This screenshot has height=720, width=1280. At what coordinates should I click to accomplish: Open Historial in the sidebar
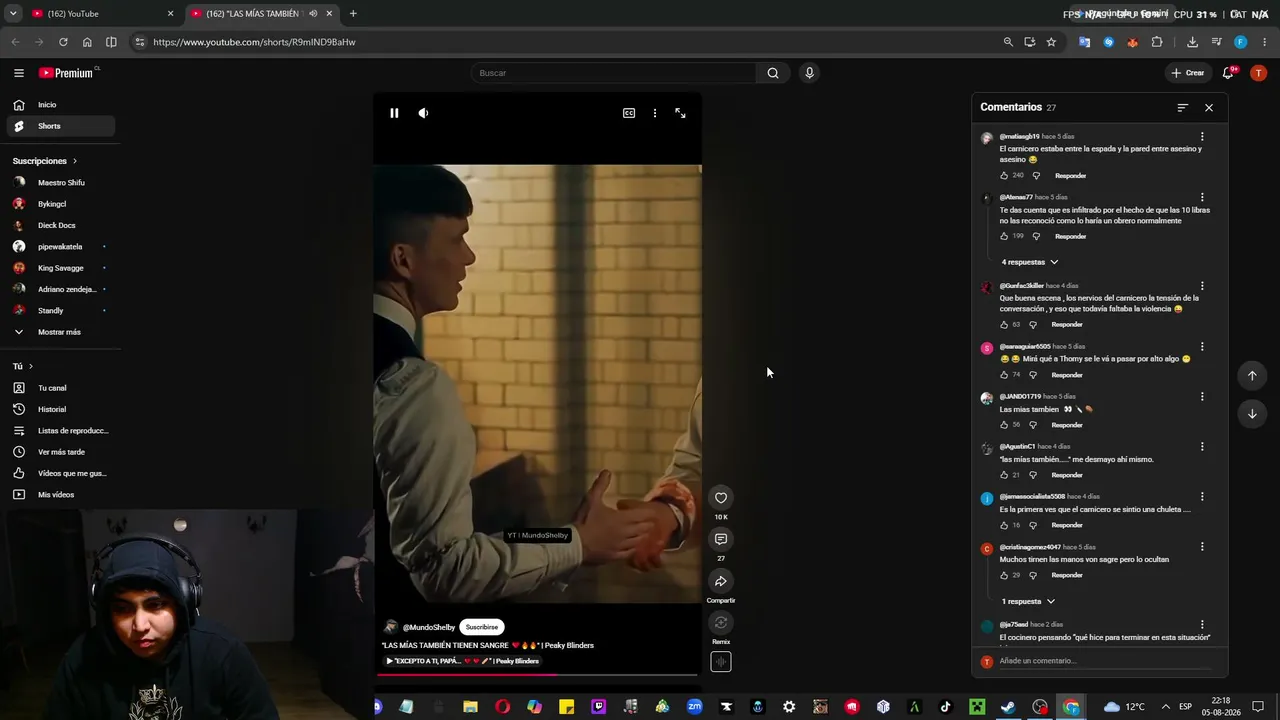(x=61, y=409)
